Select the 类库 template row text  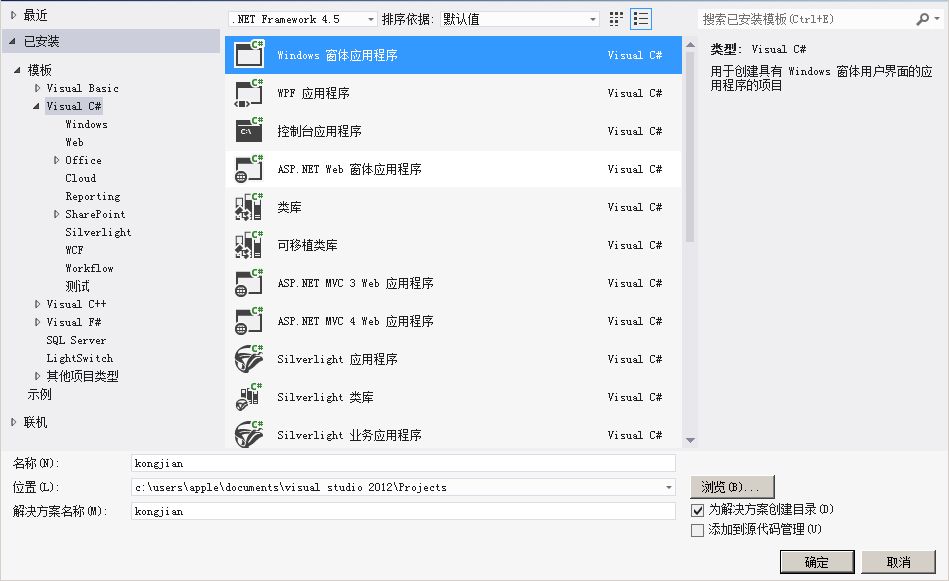pyautogui.click(x=289, y=207)
